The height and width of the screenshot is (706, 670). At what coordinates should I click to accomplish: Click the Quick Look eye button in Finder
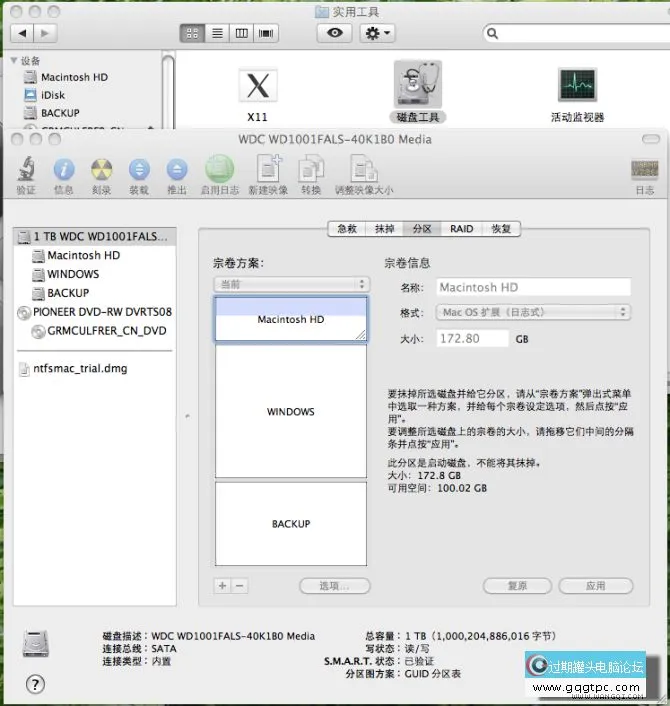(x=335, y=33)
